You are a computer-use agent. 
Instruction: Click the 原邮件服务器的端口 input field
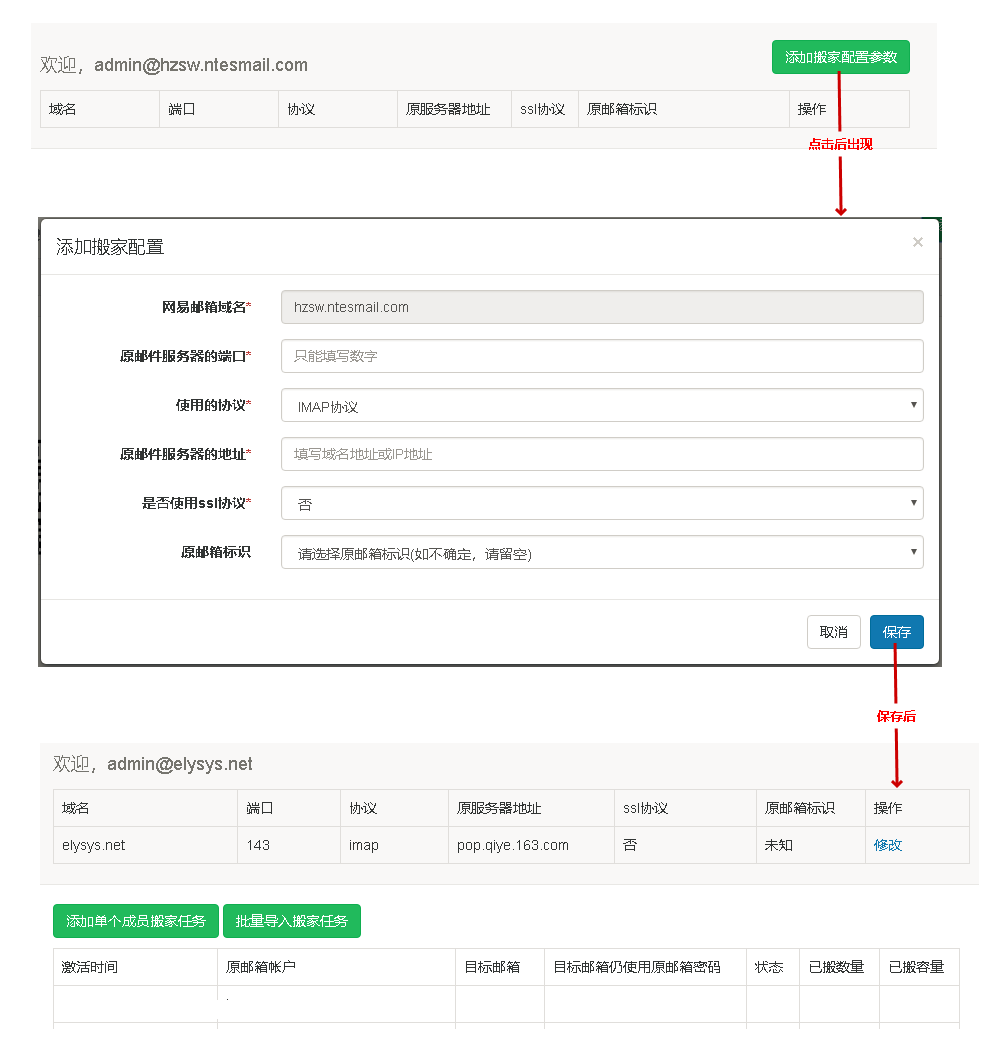coord(602,356)
